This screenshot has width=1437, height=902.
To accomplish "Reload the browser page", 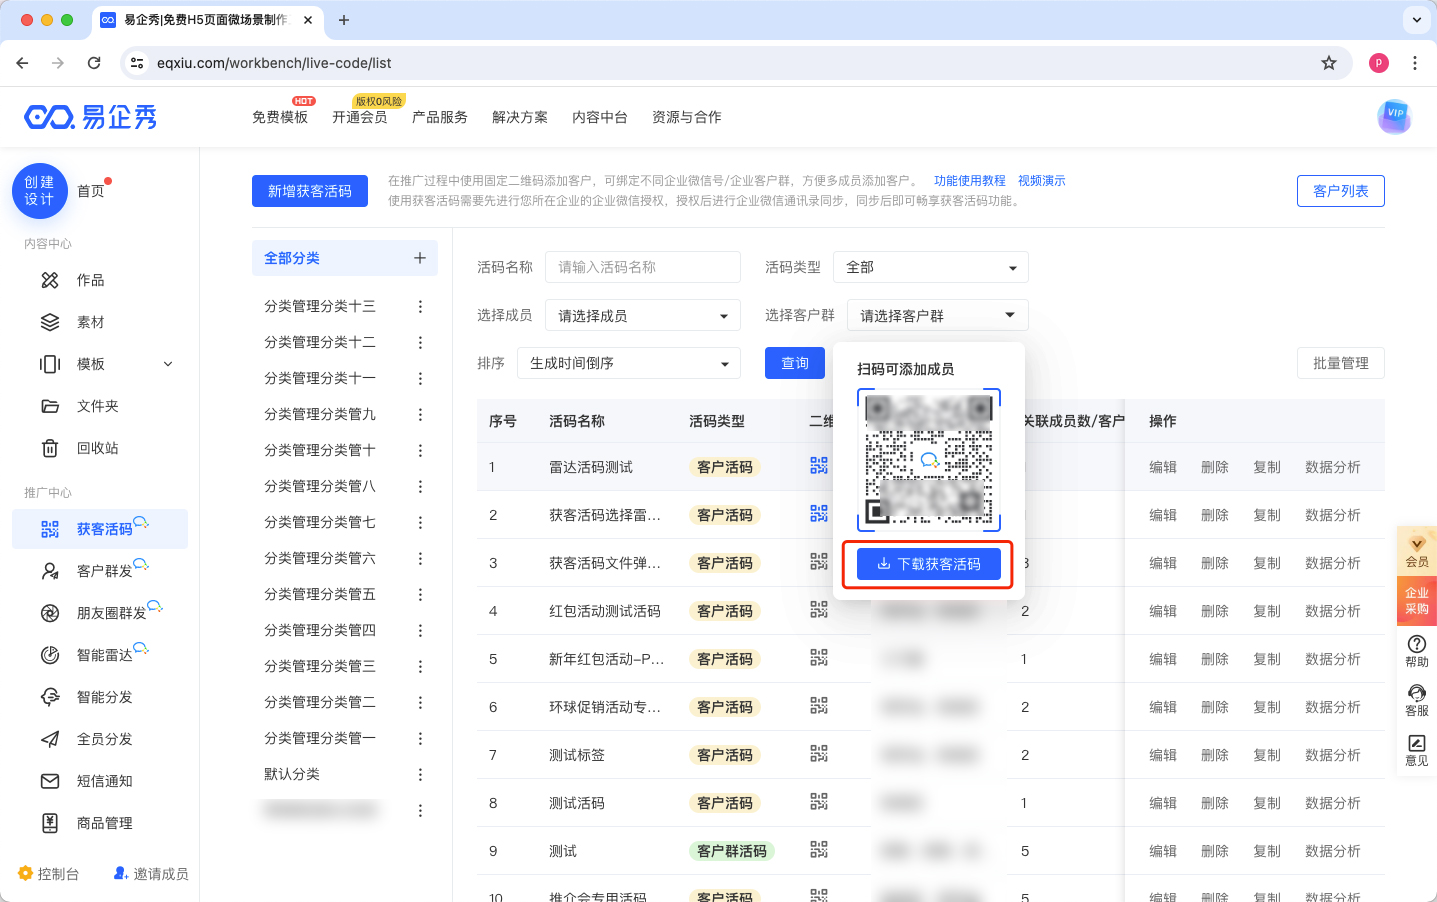I will (x=94, y=63).
